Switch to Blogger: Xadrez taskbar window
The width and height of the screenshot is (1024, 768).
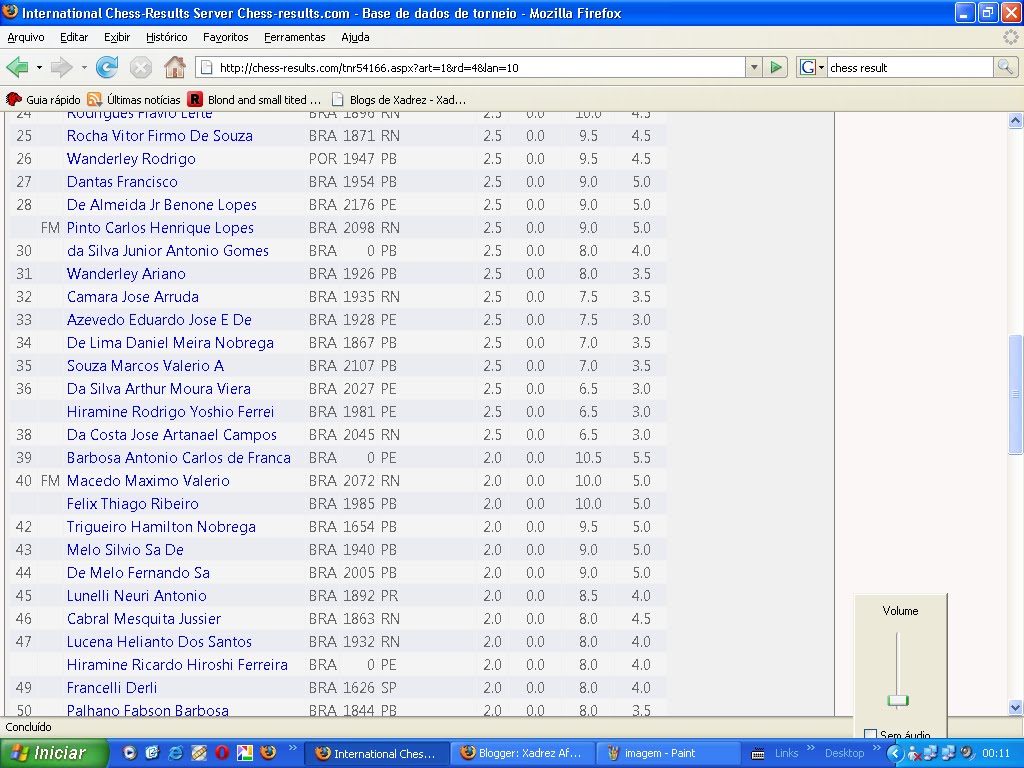tap(523, 754)
